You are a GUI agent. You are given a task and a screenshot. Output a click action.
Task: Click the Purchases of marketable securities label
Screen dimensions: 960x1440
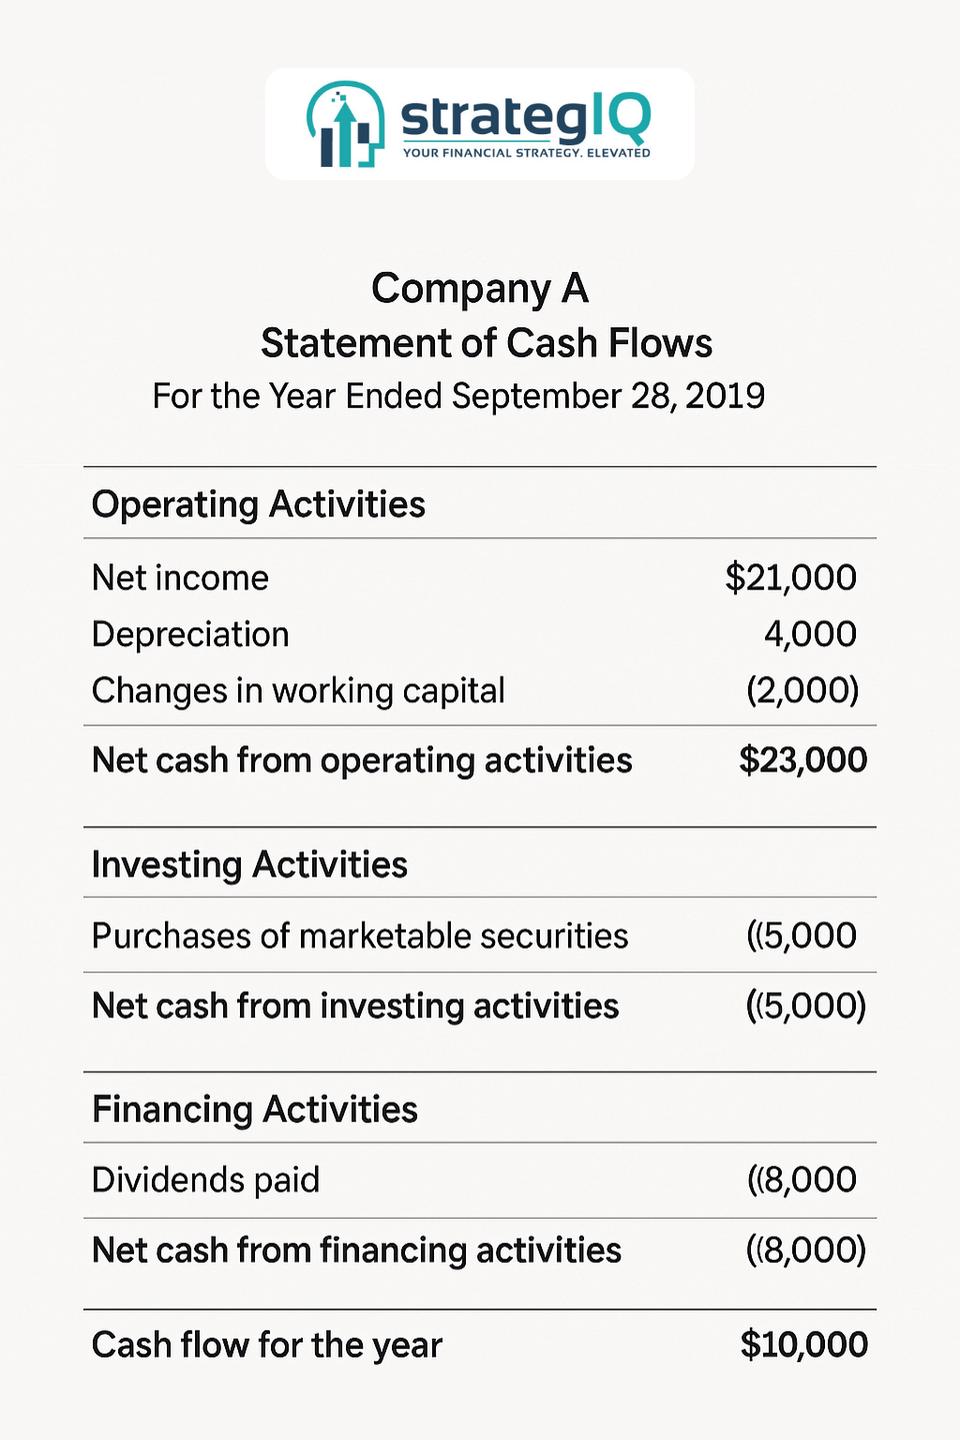(360, 936)
